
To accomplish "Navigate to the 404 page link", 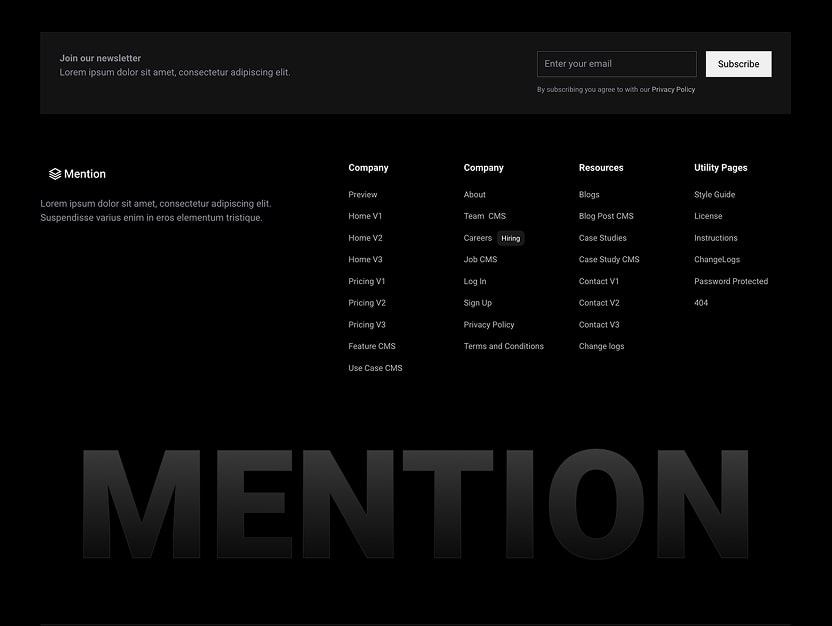I will pyautogui.click(x=701, y=302).
